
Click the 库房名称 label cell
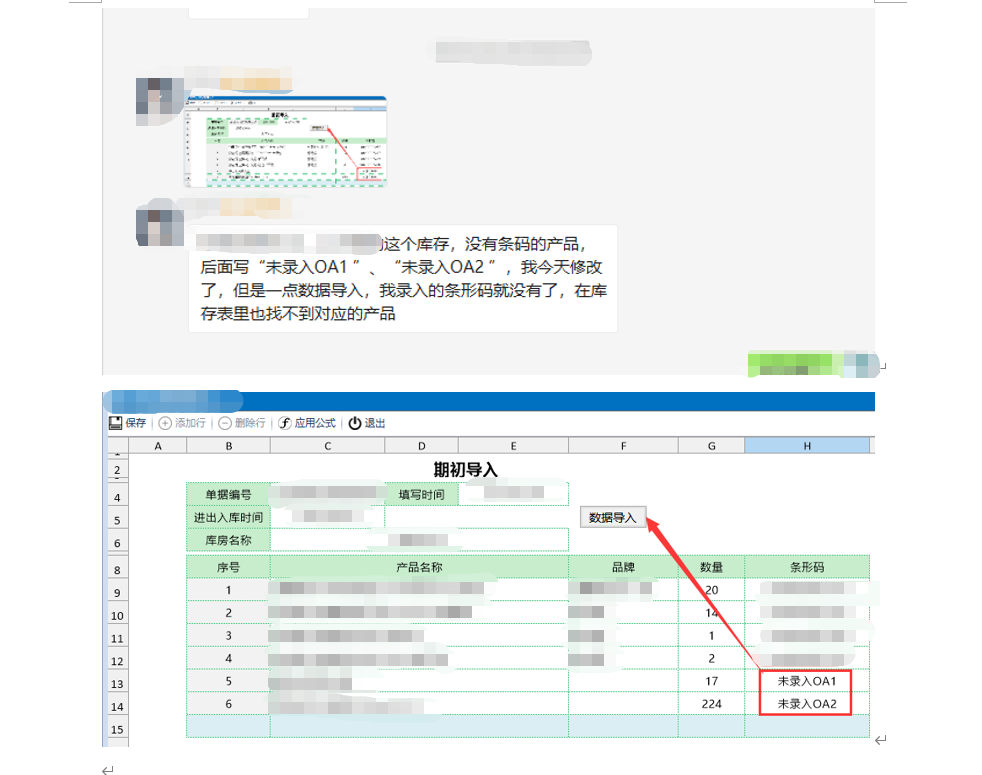pos(228,540)
